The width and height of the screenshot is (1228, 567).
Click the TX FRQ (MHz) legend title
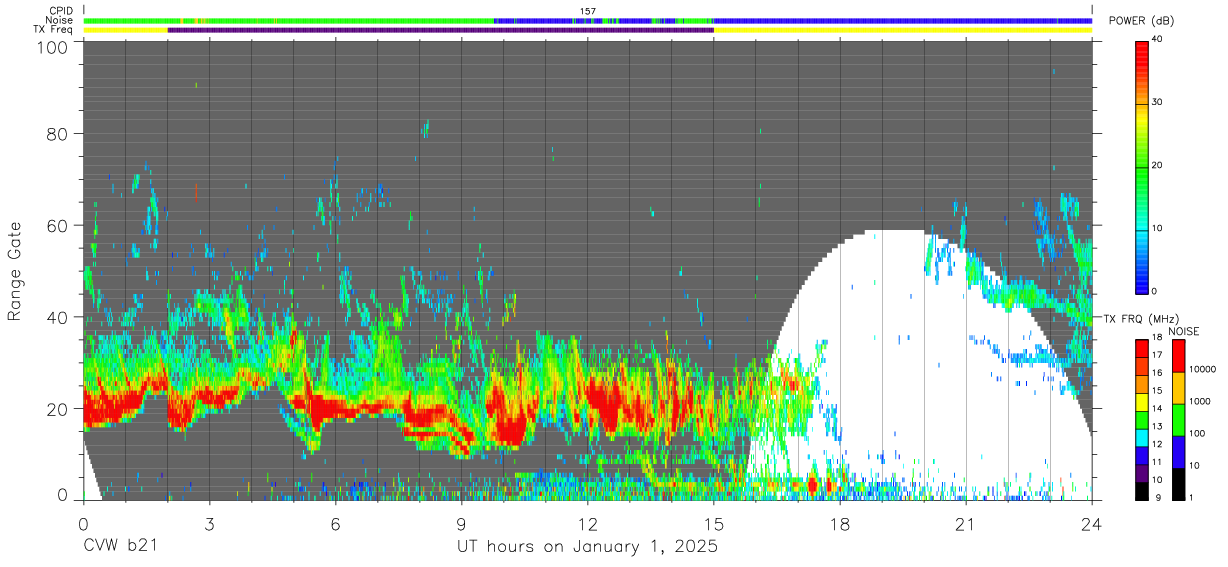(x=1140, y=319)
